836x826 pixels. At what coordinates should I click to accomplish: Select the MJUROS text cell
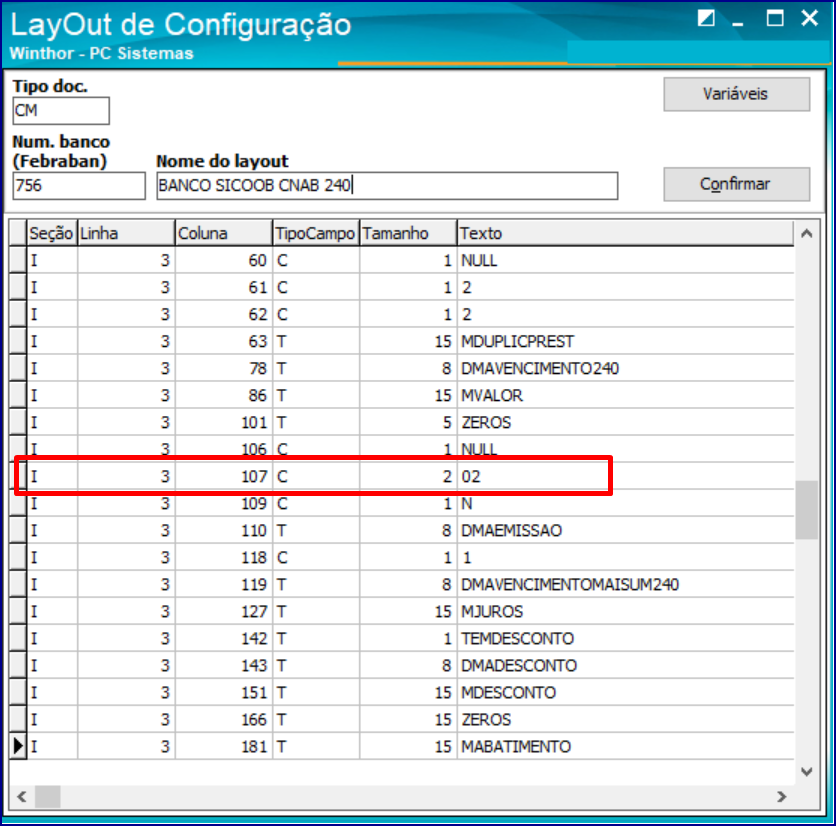(x=625, y=612)
